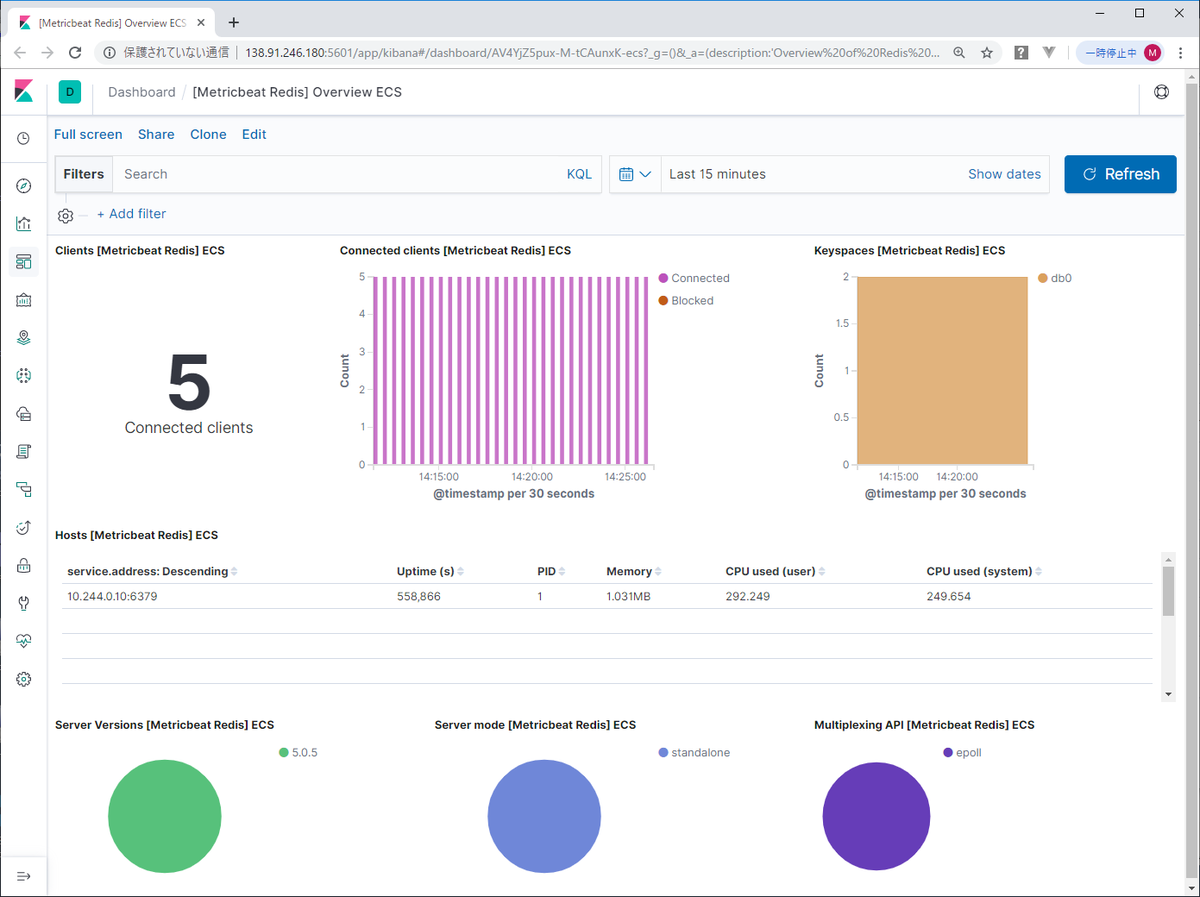Open Infrastructure icon in sidebar

point(24,414)
